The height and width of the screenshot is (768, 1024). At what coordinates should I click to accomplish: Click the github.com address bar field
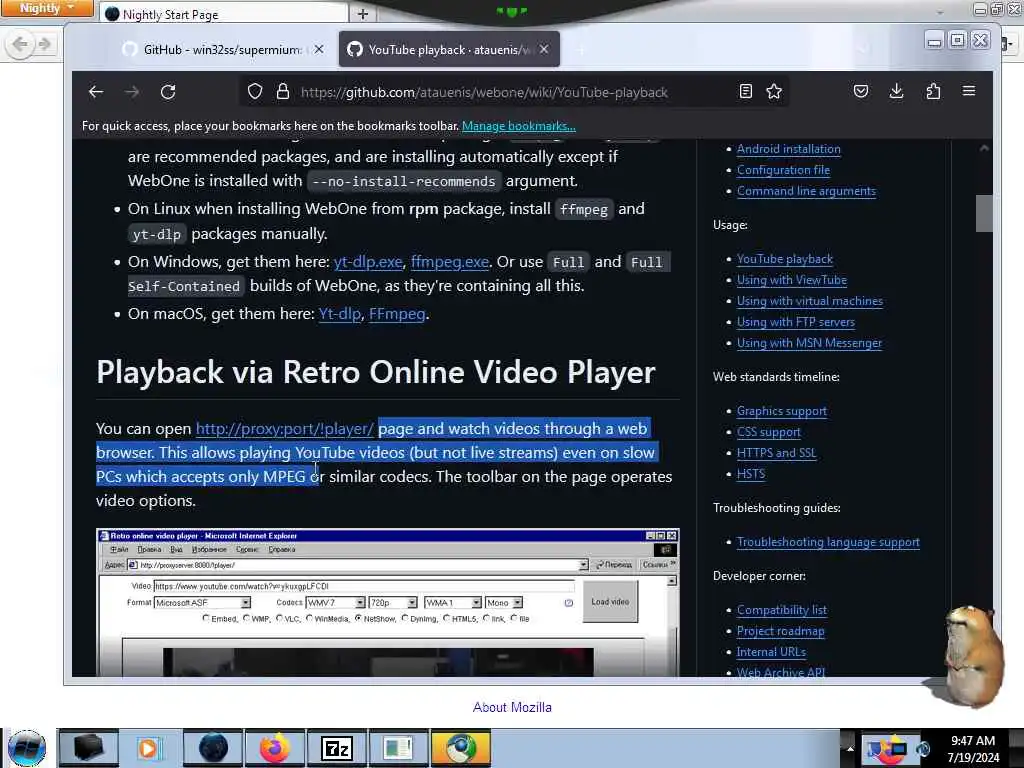[x=484, y=92]
